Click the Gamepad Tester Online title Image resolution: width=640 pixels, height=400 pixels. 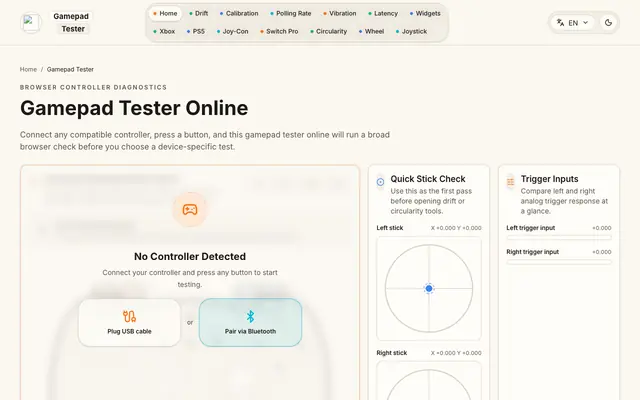click(134, 108)
